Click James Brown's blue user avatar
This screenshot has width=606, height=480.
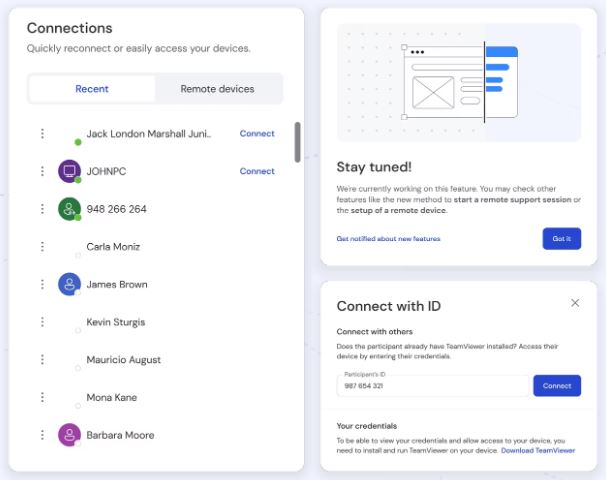[69, 284]
